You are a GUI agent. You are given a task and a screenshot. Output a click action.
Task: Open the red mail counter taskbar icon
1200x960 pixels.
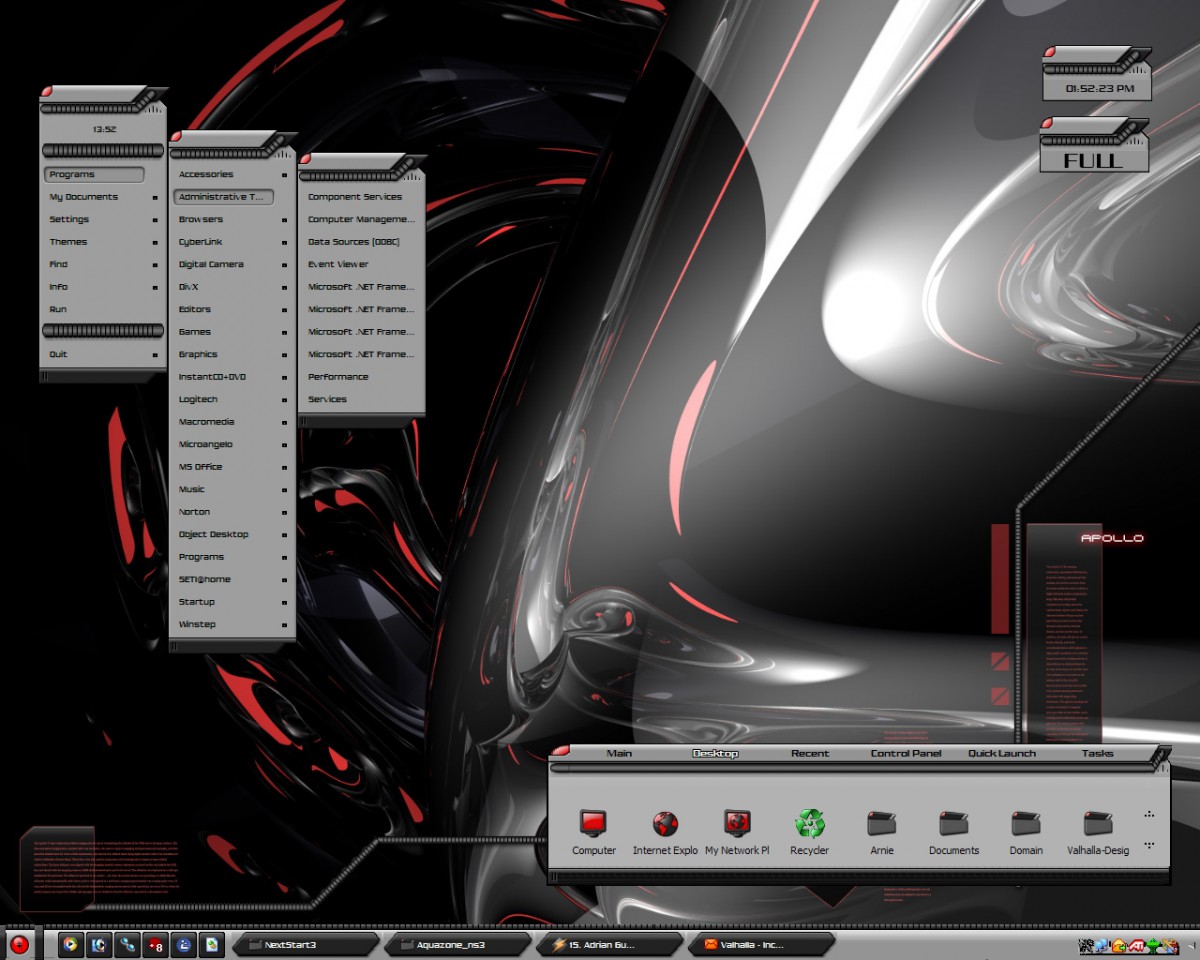[x=155, y=944]
